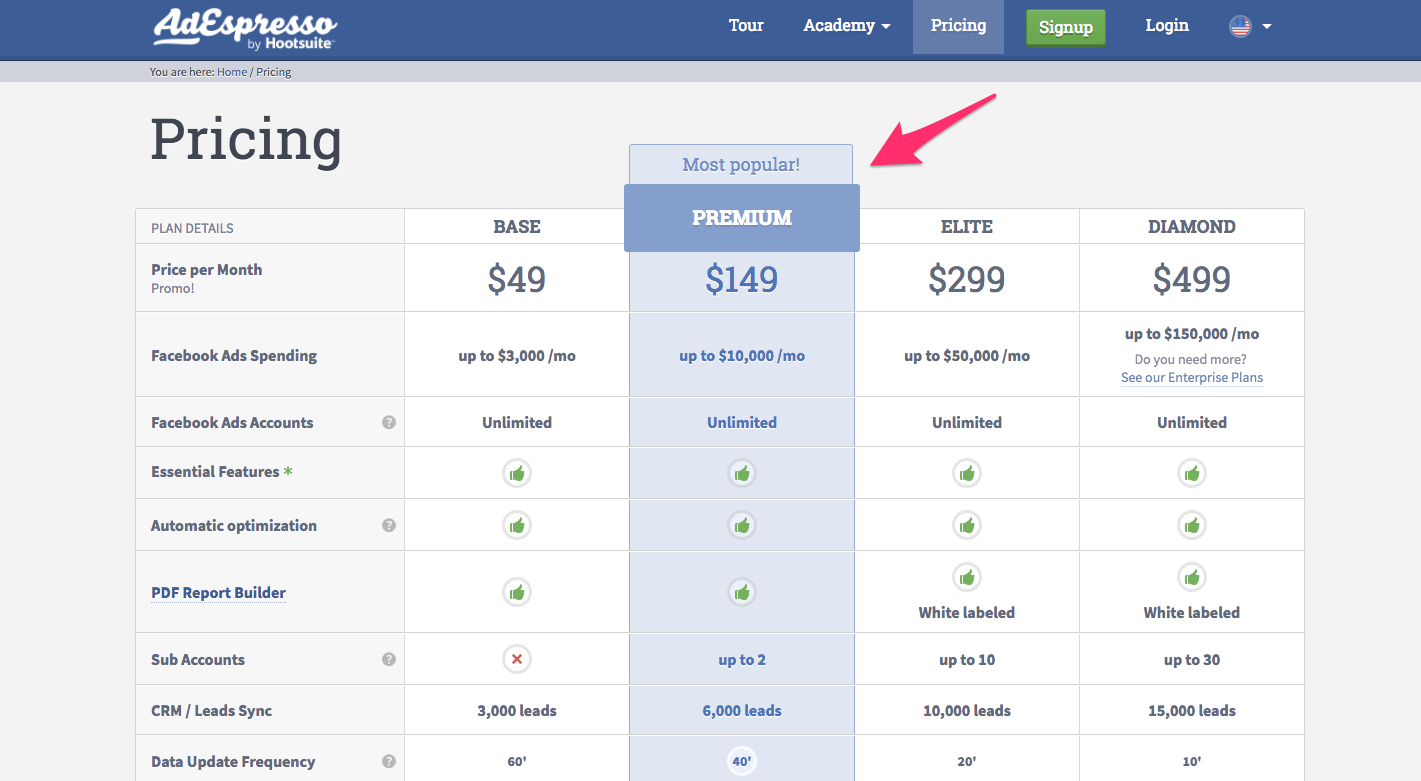Click green thumbs-up under Base Essential Features
The image size is (1421, 781).
pos(516,473)
